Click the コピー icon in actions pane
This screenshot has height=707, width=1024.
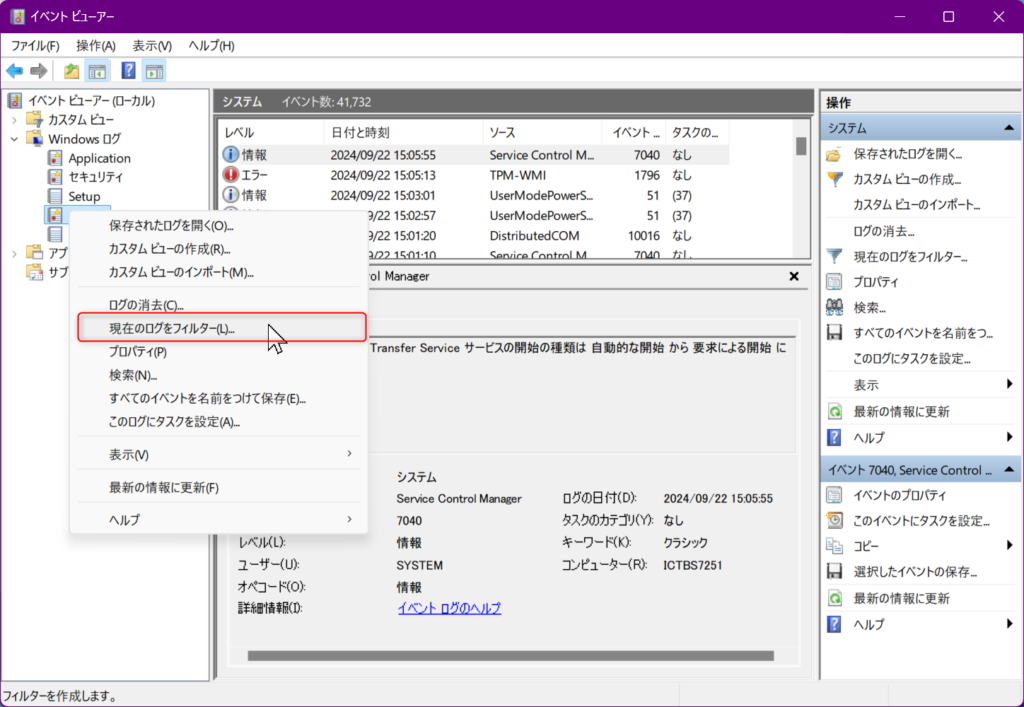coord(834,545)
